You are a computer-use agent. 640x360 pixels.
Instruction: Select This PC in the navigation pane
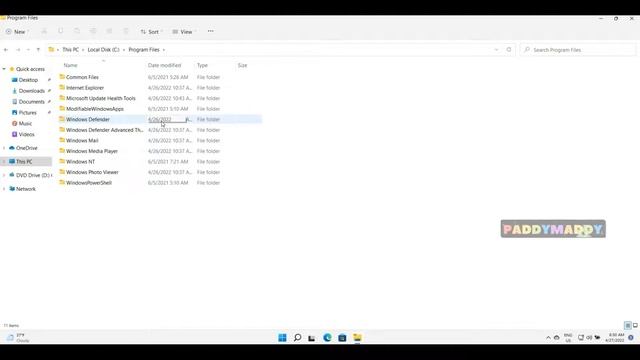tap(24, 162)
